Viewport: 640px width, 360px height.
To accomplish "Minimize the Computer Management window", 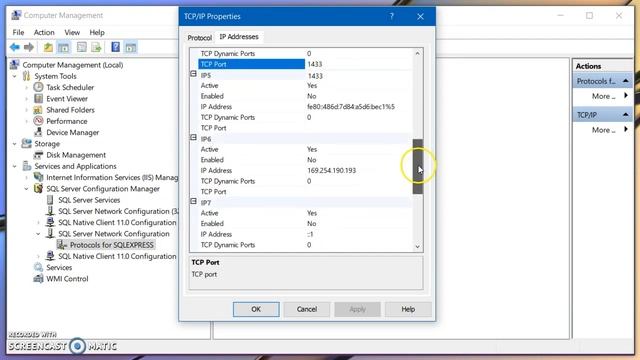I will click(x=560, y=16).
